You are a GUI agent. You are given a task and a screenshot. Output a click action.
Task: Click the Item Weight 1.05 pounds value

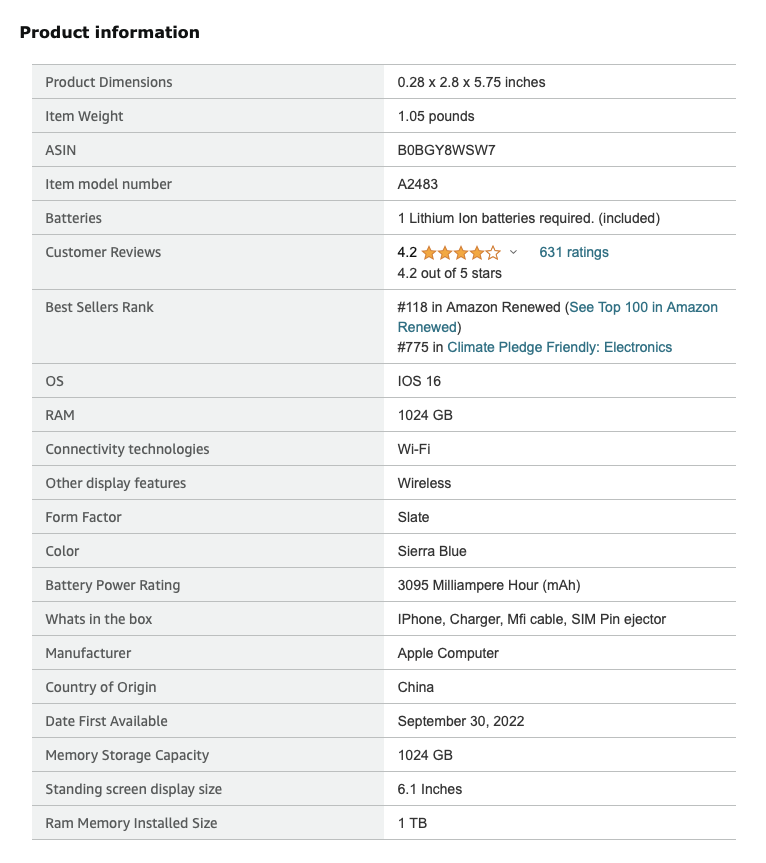(436, 117)
